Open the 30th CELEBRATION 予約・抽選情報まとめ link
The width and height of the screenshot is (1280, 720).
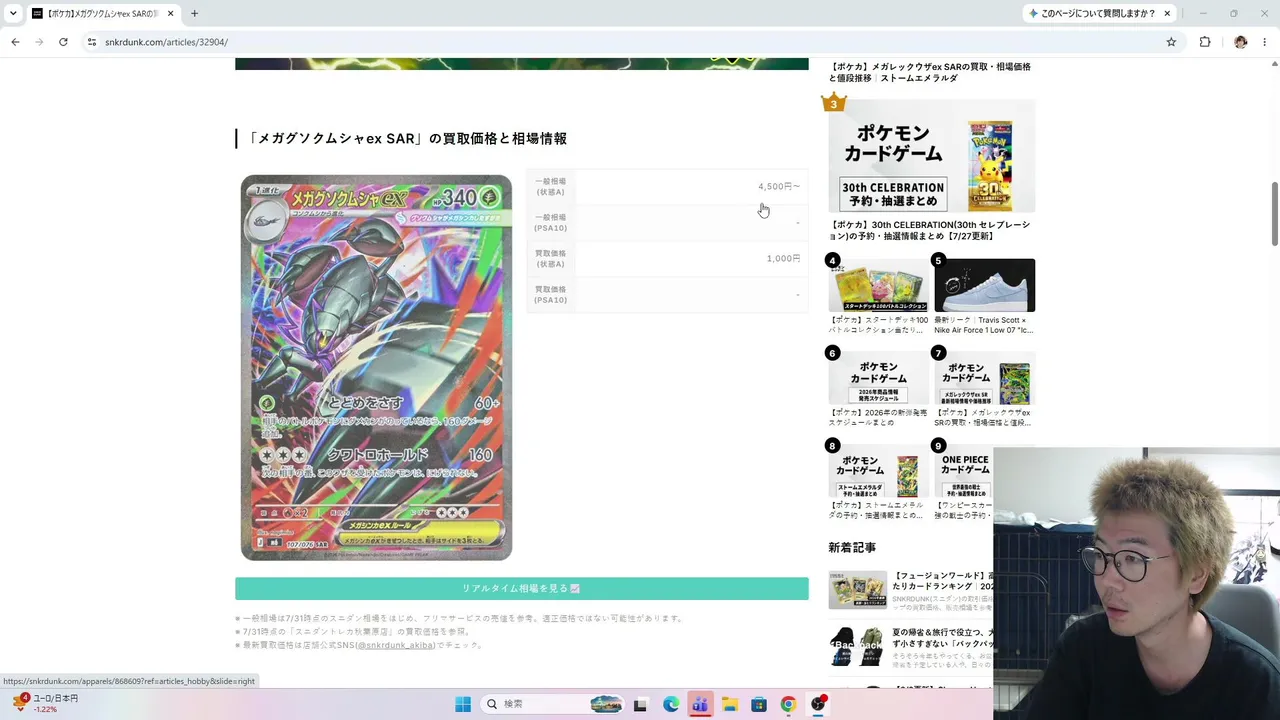pos(929,230)
